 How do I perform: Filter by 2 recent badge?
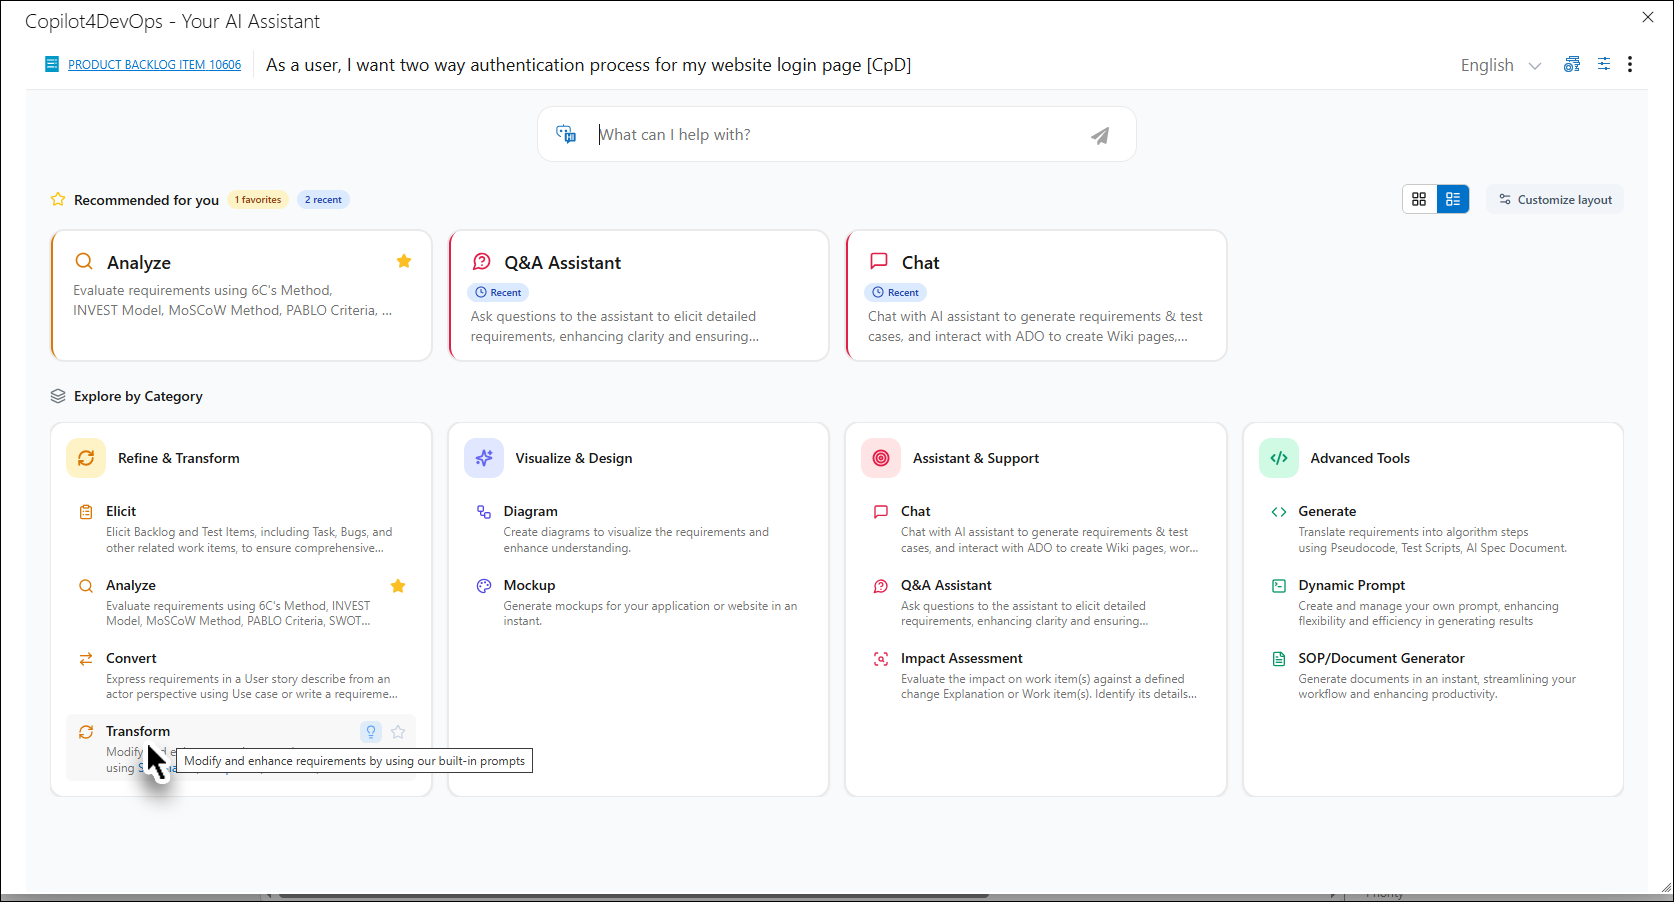(323, 200)
